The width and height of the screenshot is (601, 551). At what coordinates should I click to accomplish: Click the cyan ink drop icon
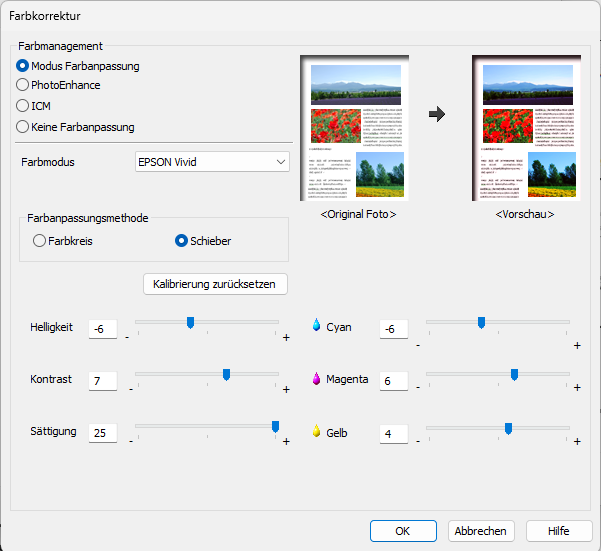316,325
